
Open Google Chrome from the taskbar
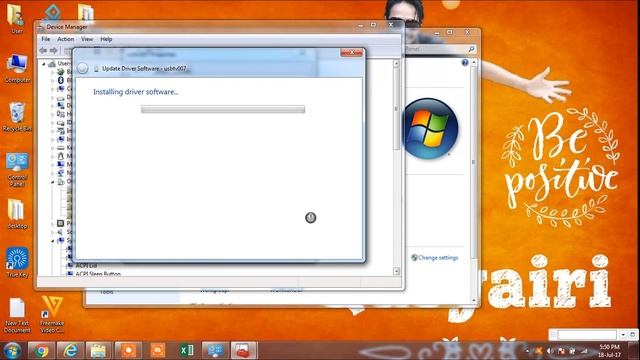pos(41,351)
